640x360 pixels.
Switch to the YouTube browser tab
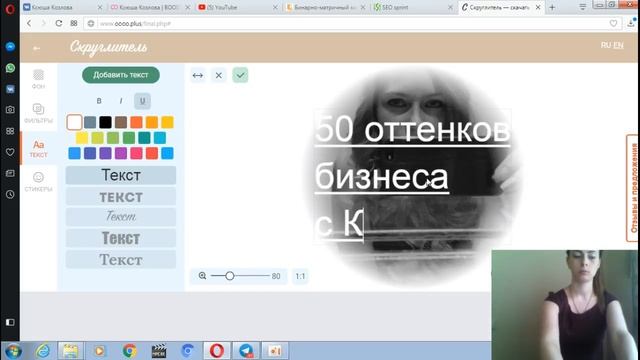click(x=236, y=7)
